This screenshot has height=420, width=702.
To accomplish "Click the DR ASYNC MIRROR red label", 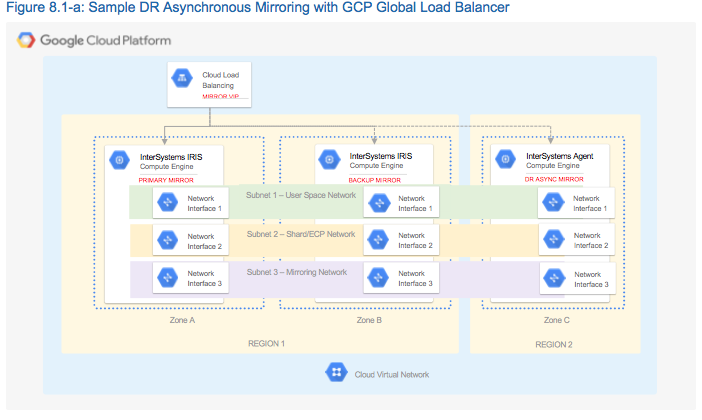I will tap(553, 179).
